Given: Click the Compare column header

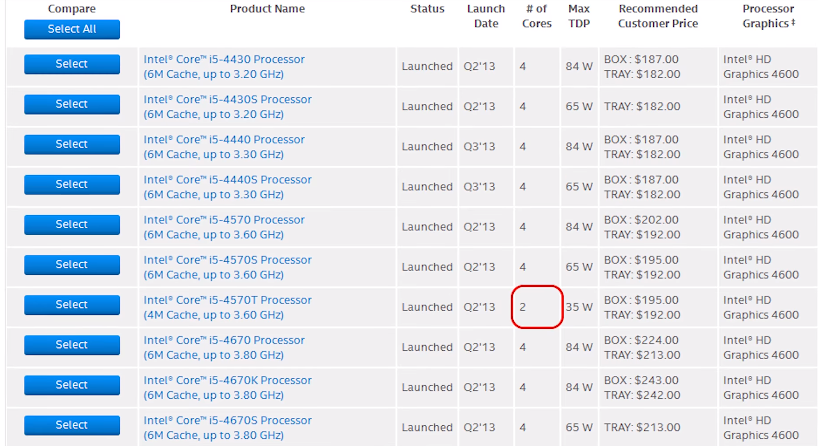Looking at the screenshot, I should click(72, 9).
